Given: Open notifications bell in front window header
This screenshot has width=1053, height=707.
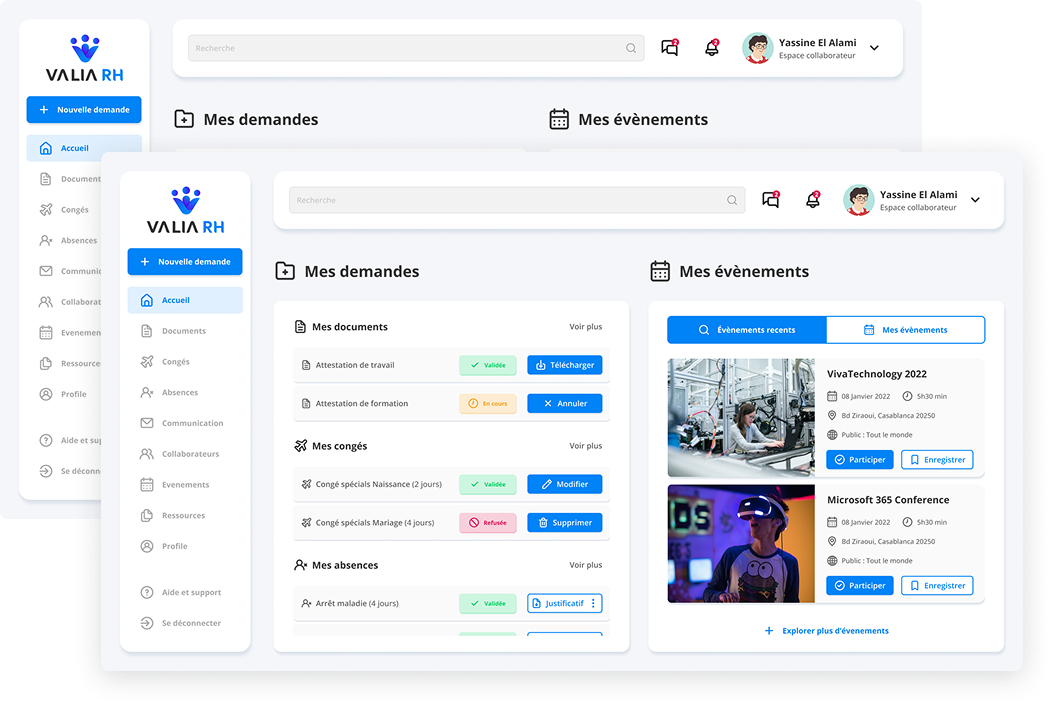Looking at the screenshot, I should [x=813, y=199].
